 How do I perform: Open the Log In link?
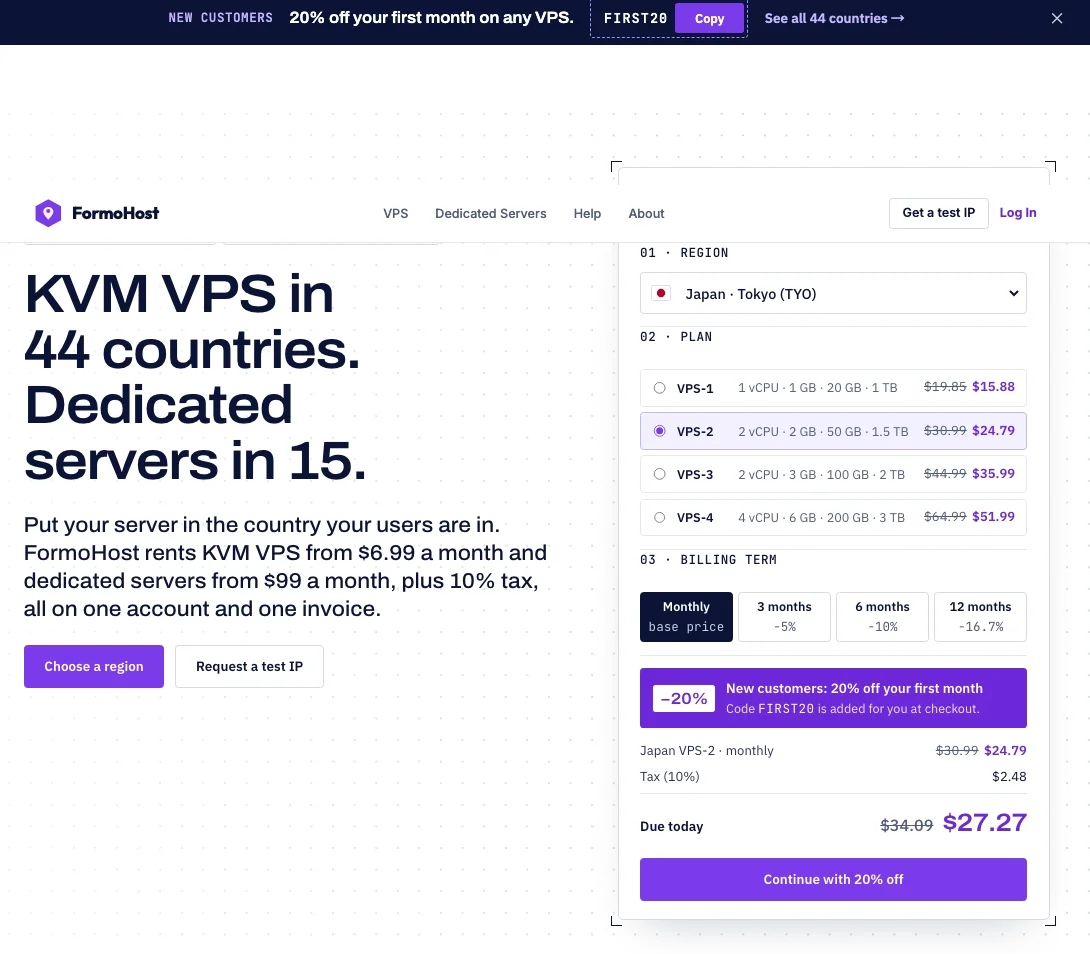tap(1018, 213)
